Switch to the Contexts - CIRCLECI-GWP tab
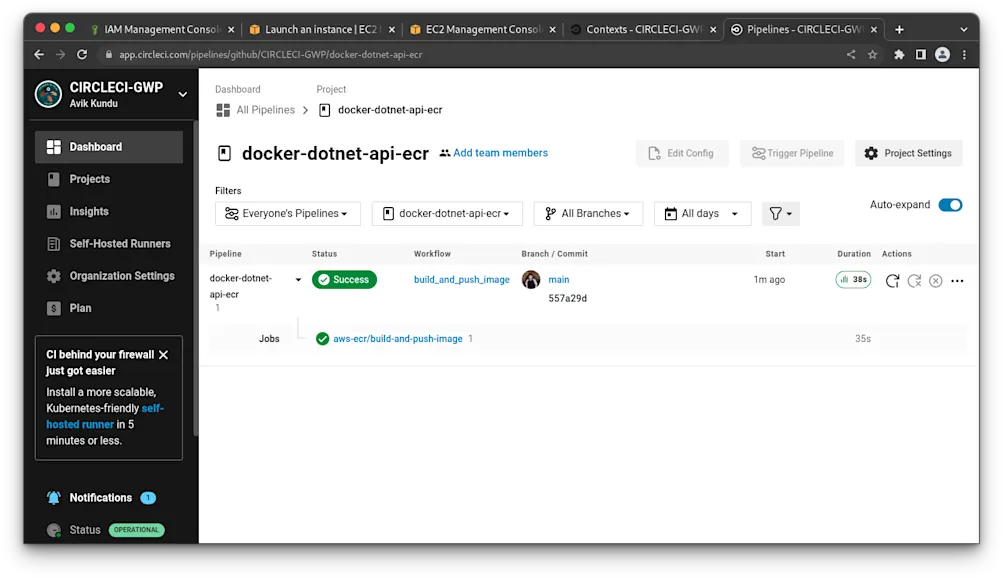1003x578 pixels. 644,29
